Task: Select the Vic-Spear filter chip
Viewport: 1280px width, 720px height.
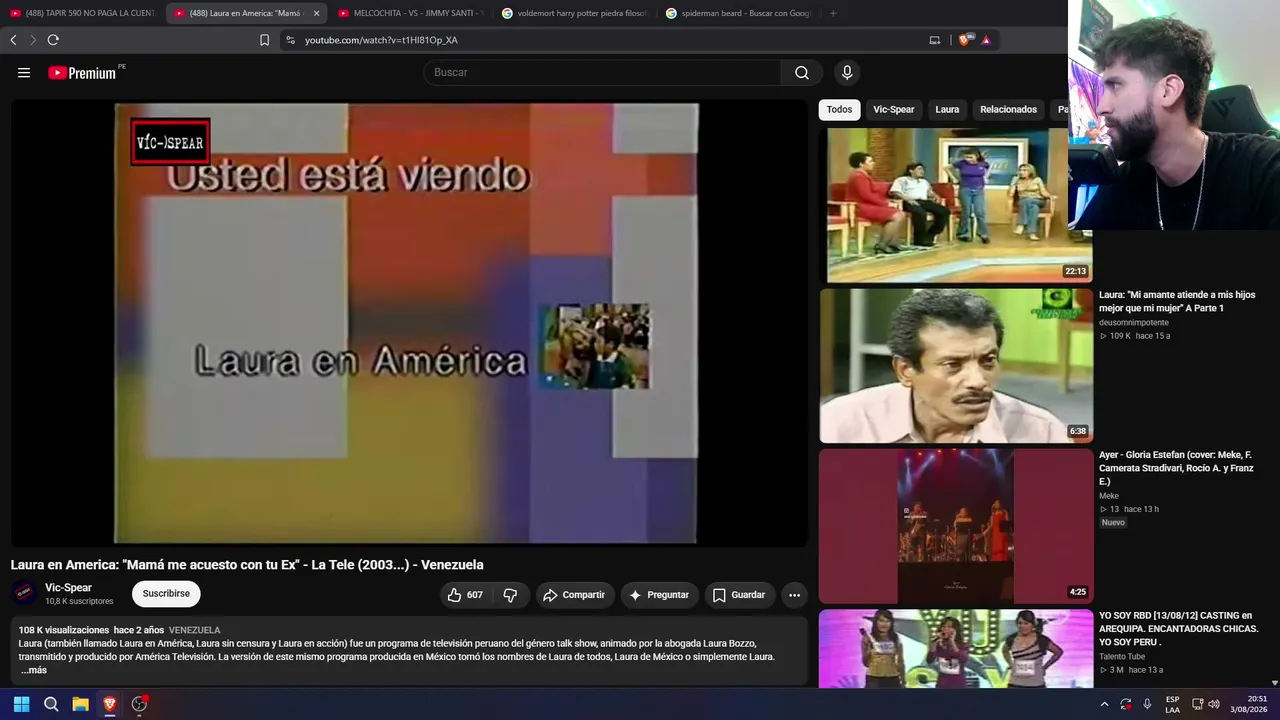Action: pyautogui.click(x=893, y=110)
